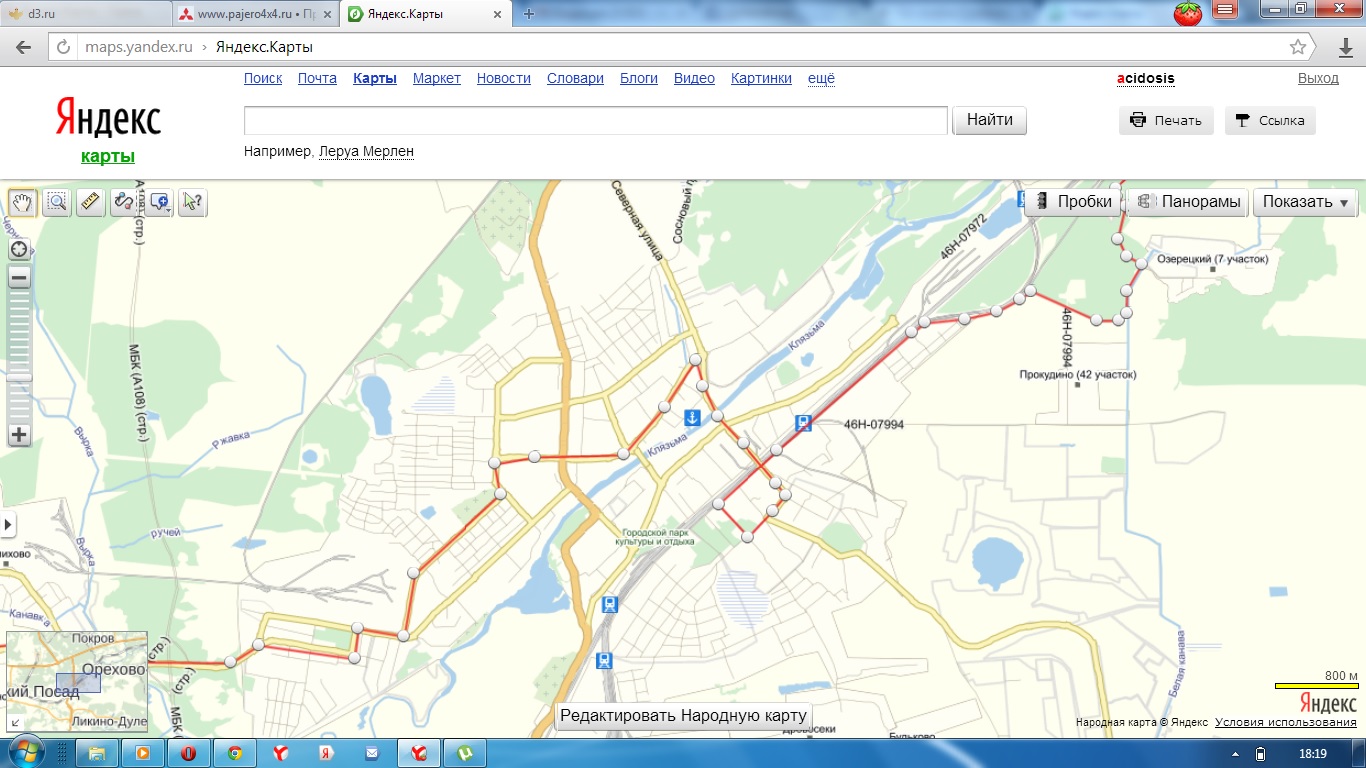Open the Картинки service link
This screenshot has width=1366, height=768.
click(x=761, y=78)
